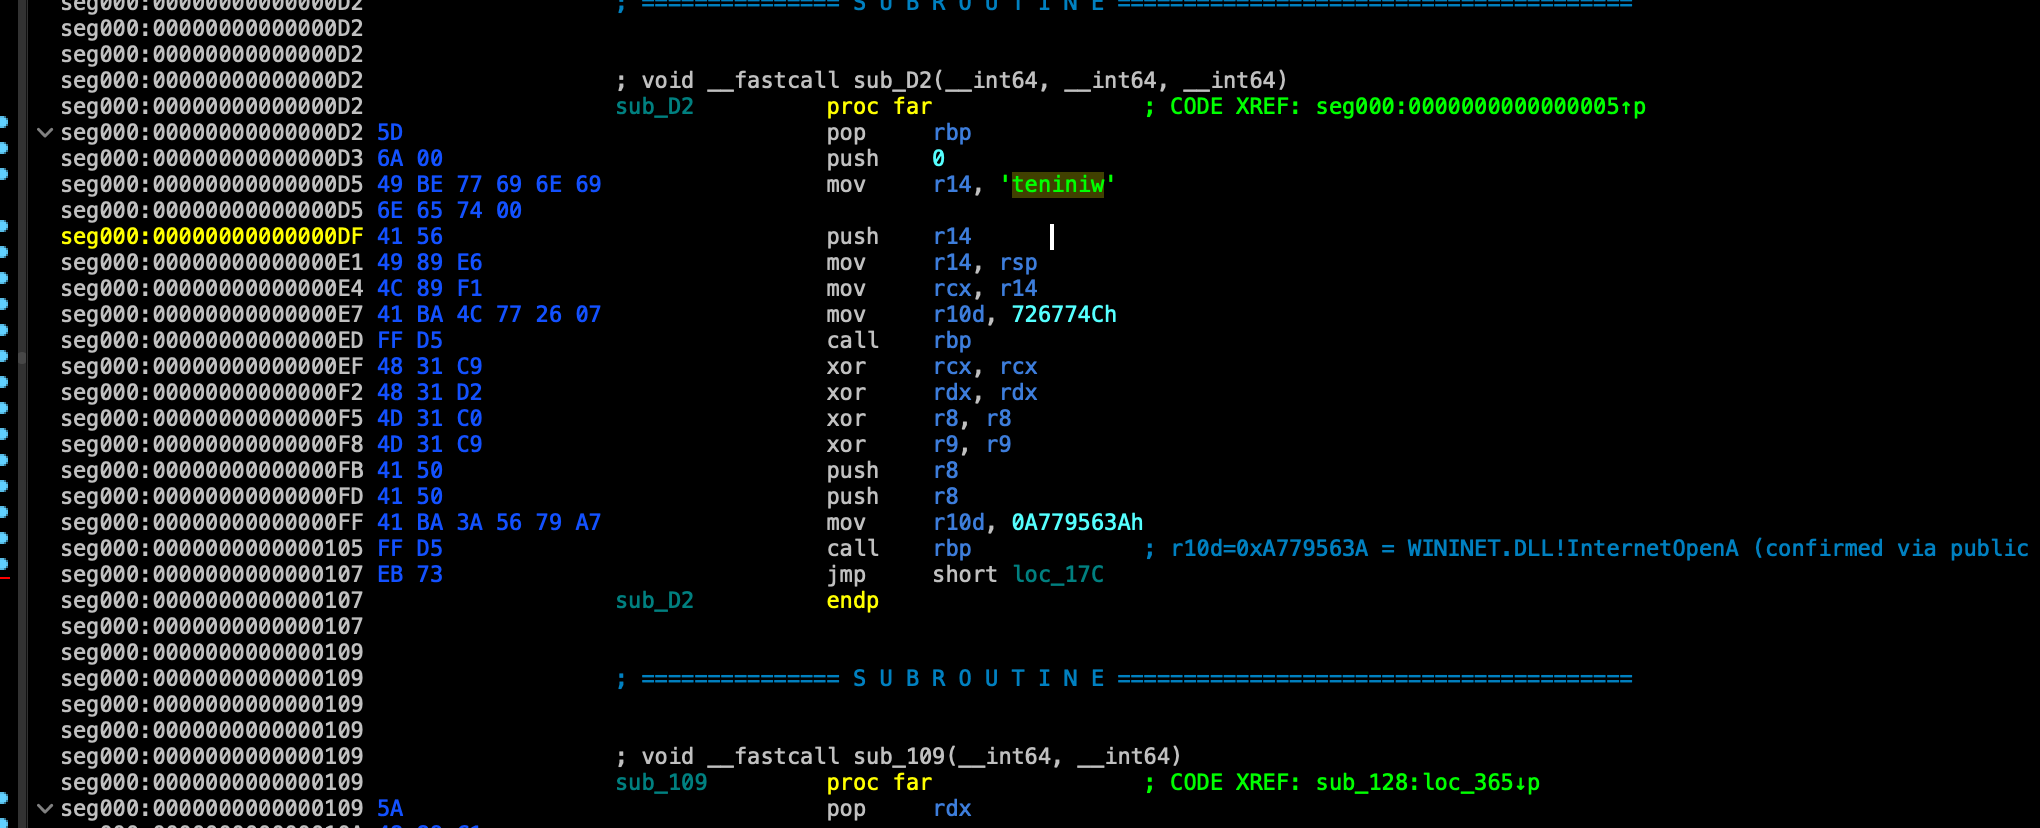The width and height of the screenshot is (2040, 828).
Task: Click the 'xor rcx, rcx' mnemonic
Action: click(x=846, y=366)
